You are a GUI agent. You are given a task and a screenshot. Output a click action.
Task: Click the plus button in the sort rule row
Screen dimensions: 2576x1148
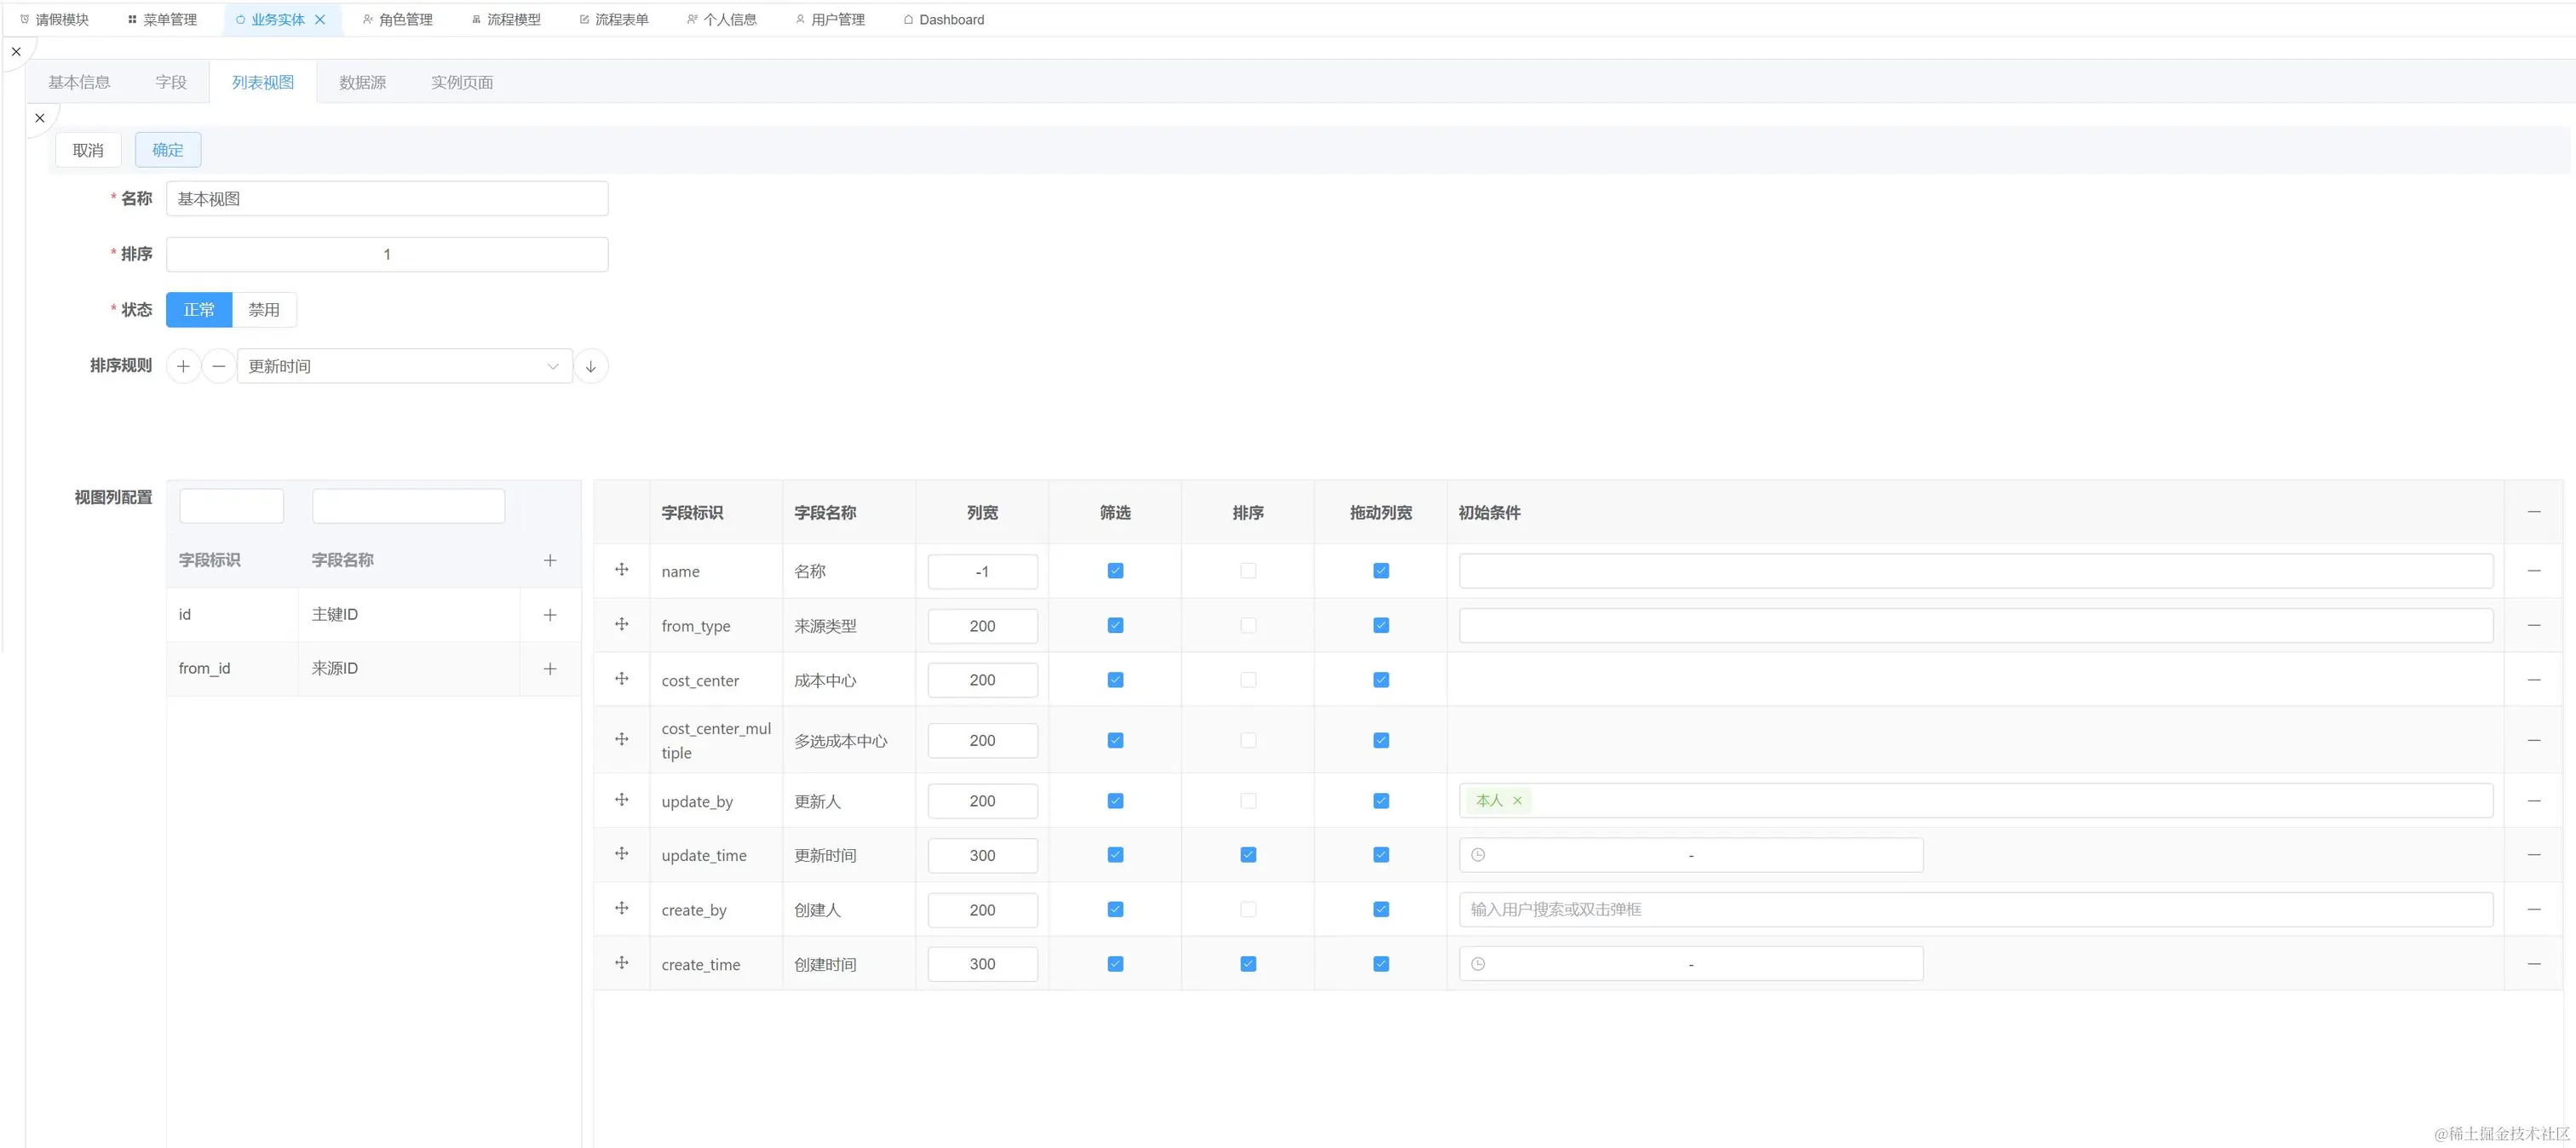point(183,366)
